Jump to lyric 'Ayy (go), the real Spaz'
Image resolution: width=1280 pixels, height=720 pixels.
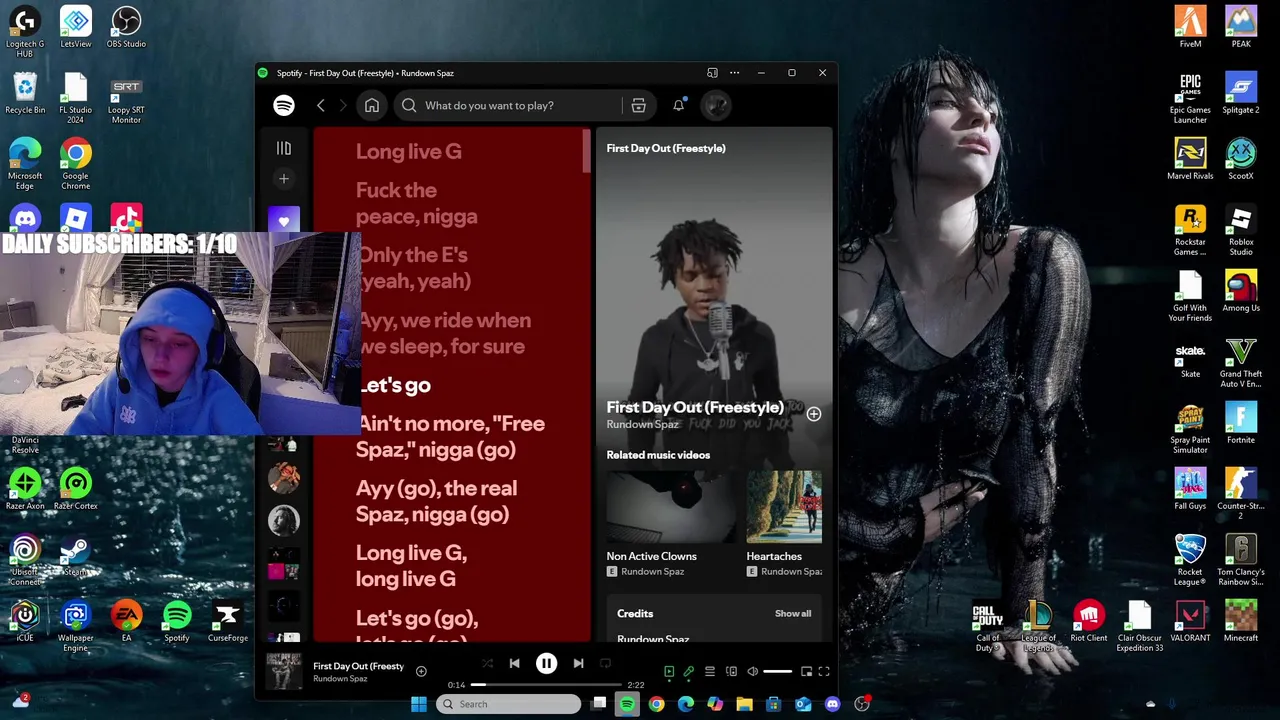(436, 501)
